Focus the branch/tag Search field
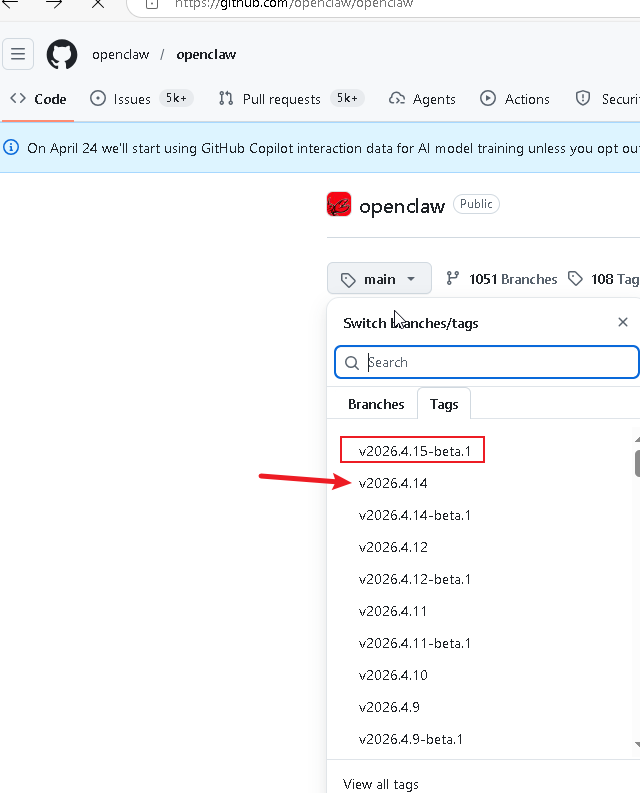The width and height of the screenshot is (640, 793). 487,362
